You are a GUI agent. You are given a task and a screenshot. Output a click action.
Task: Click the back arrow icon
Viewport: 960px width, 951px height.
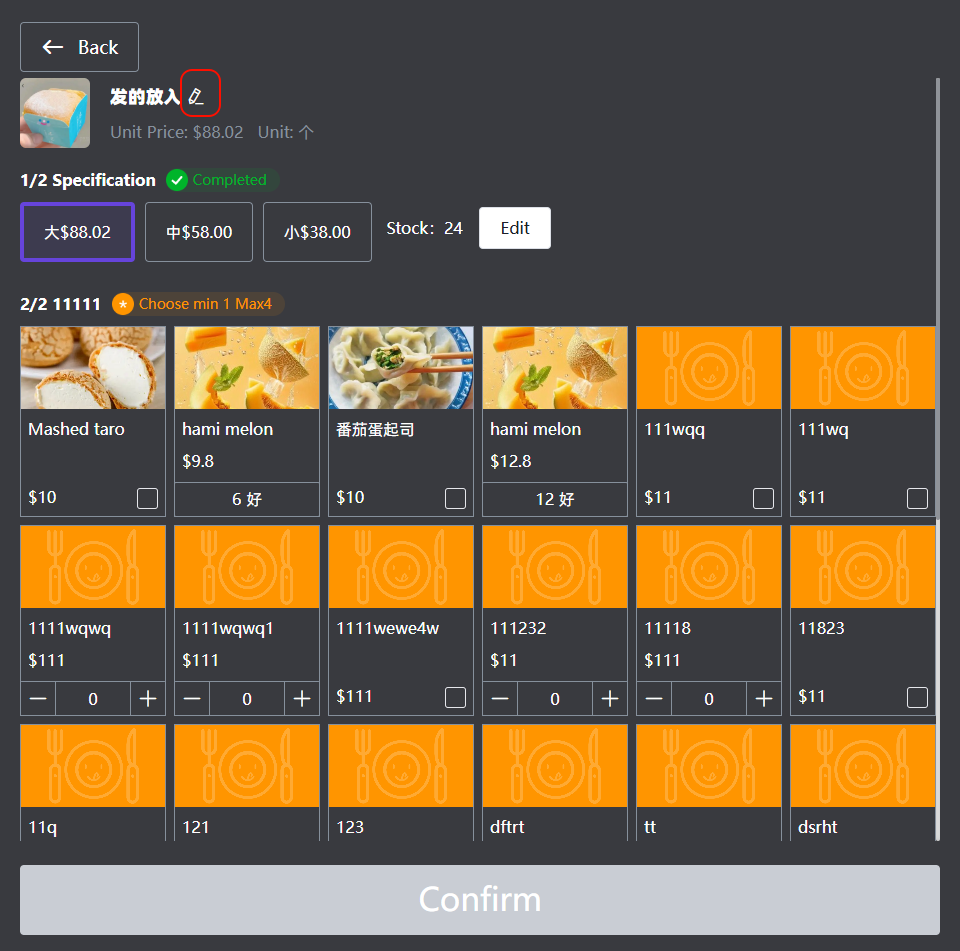[53, 47]
